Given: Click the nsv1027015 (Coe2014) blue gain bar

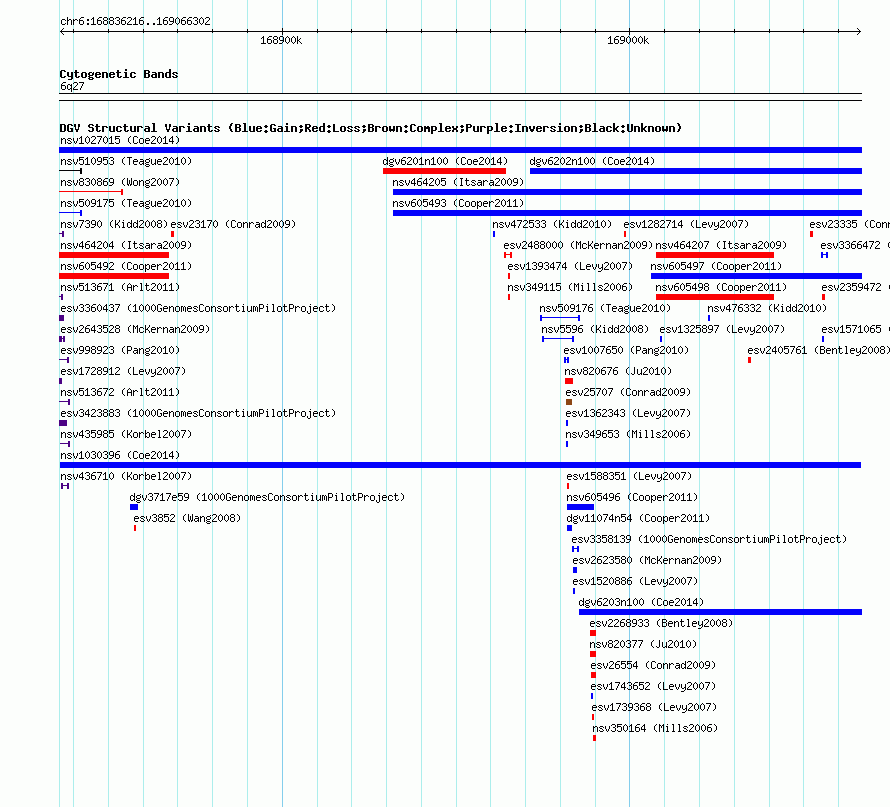Looking at the screenshot, I should pyautogui.click(x=460, y=150).
